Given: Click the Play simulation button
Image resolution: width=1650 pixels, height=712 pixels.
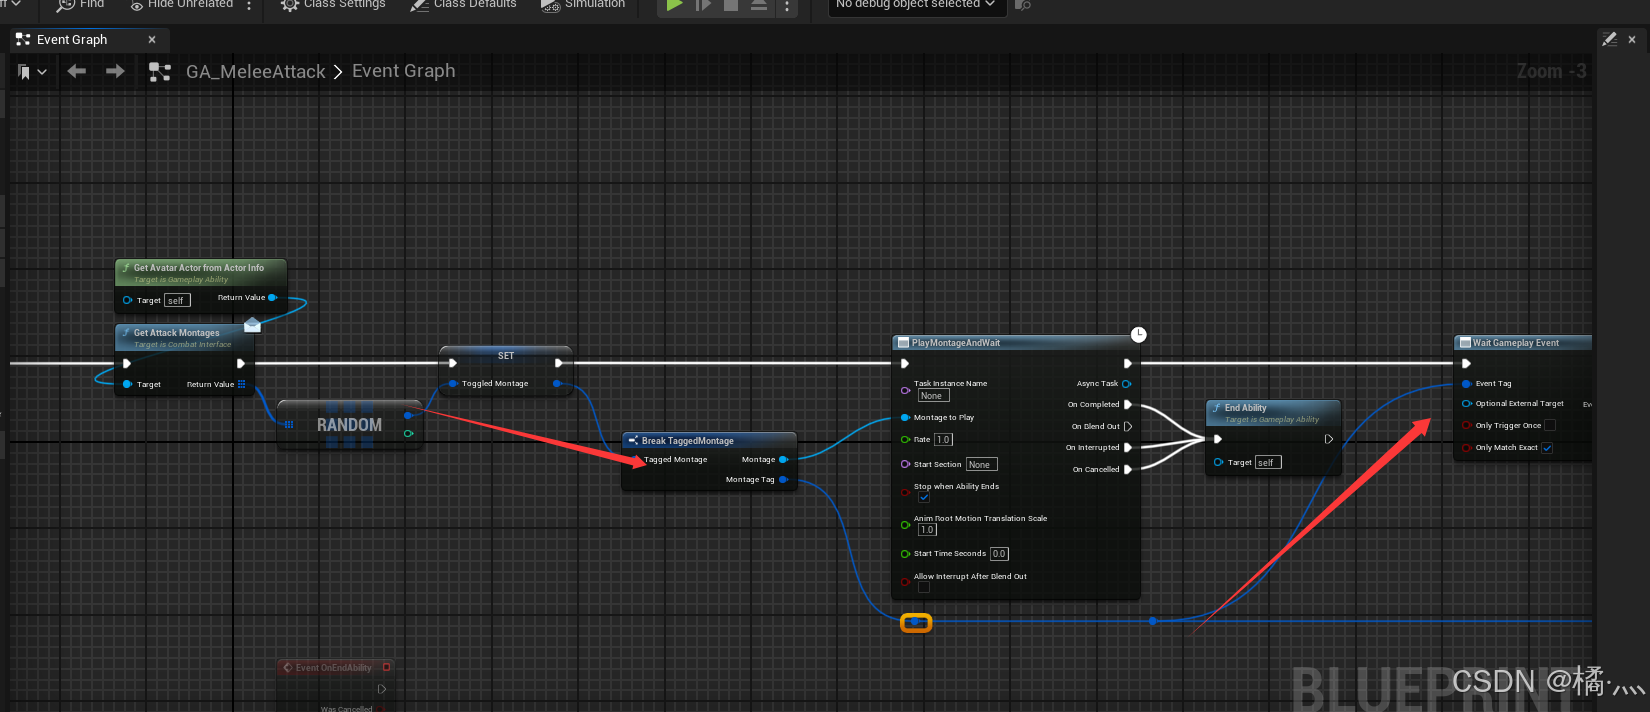Looking at the screenshot, I should click(674, 5).
